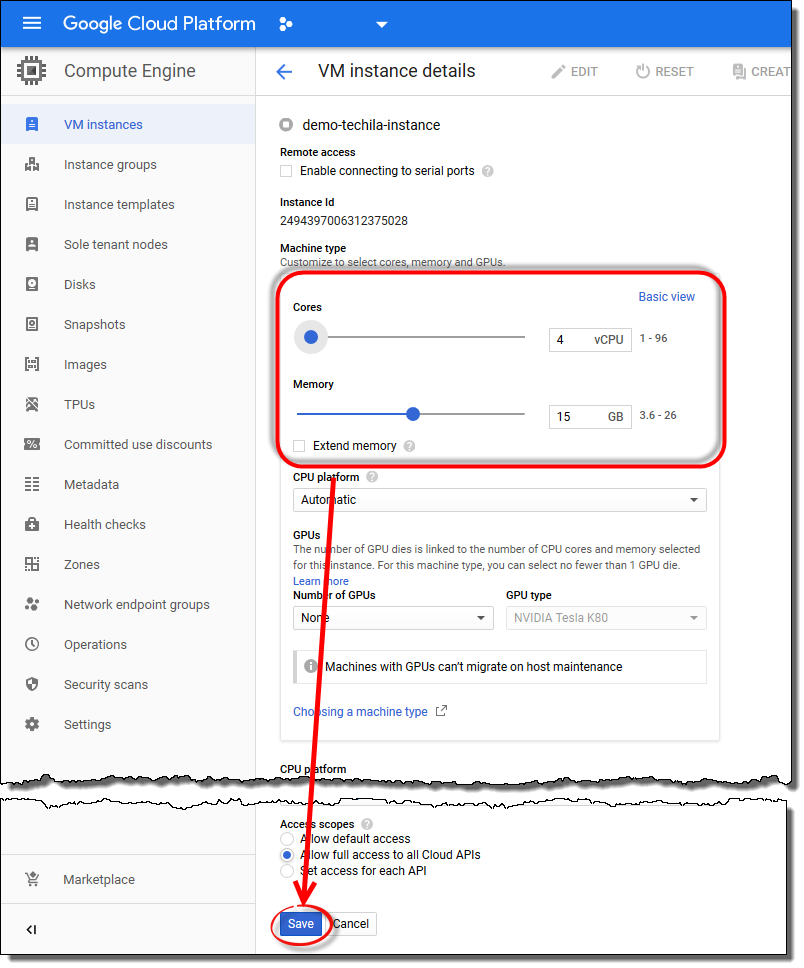Click the Disks sidebar icon
The width and height of the screenshot is (804, 968).
pyautogui.click(x=32, y=285)
